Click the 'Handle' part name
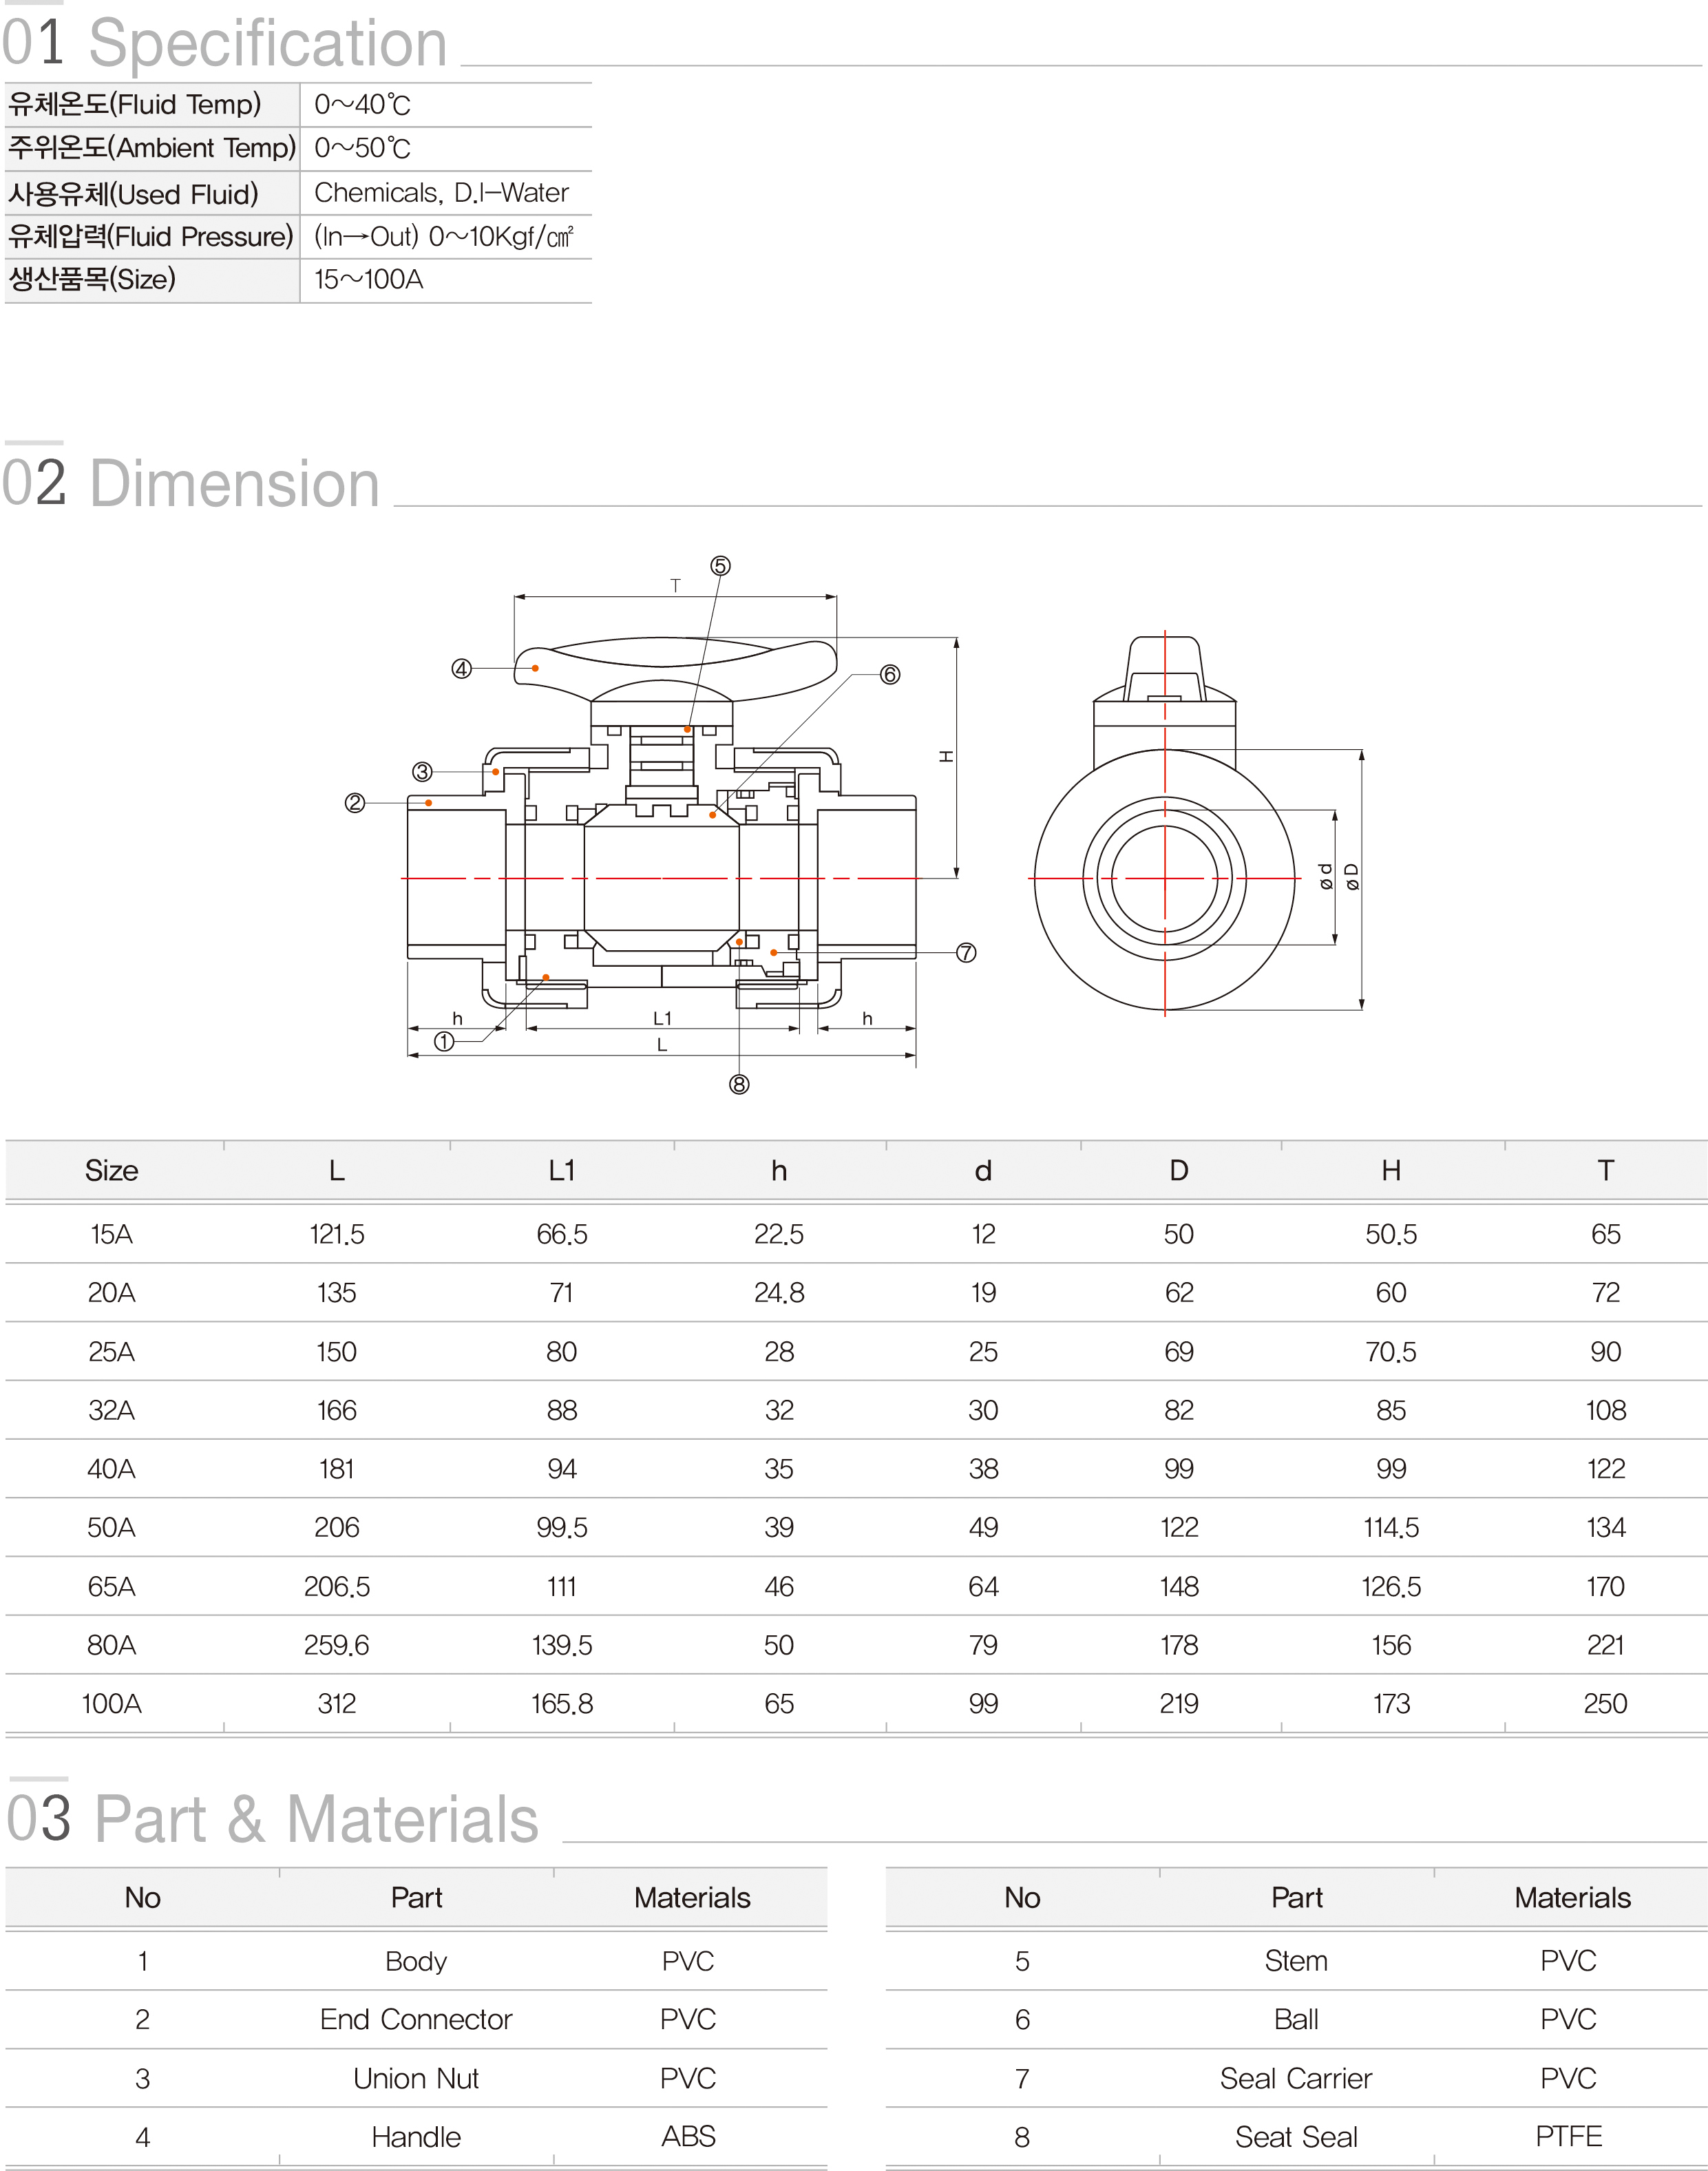The width and height of the screenshot is (1708, 2171). click(x=416, y=2137)
